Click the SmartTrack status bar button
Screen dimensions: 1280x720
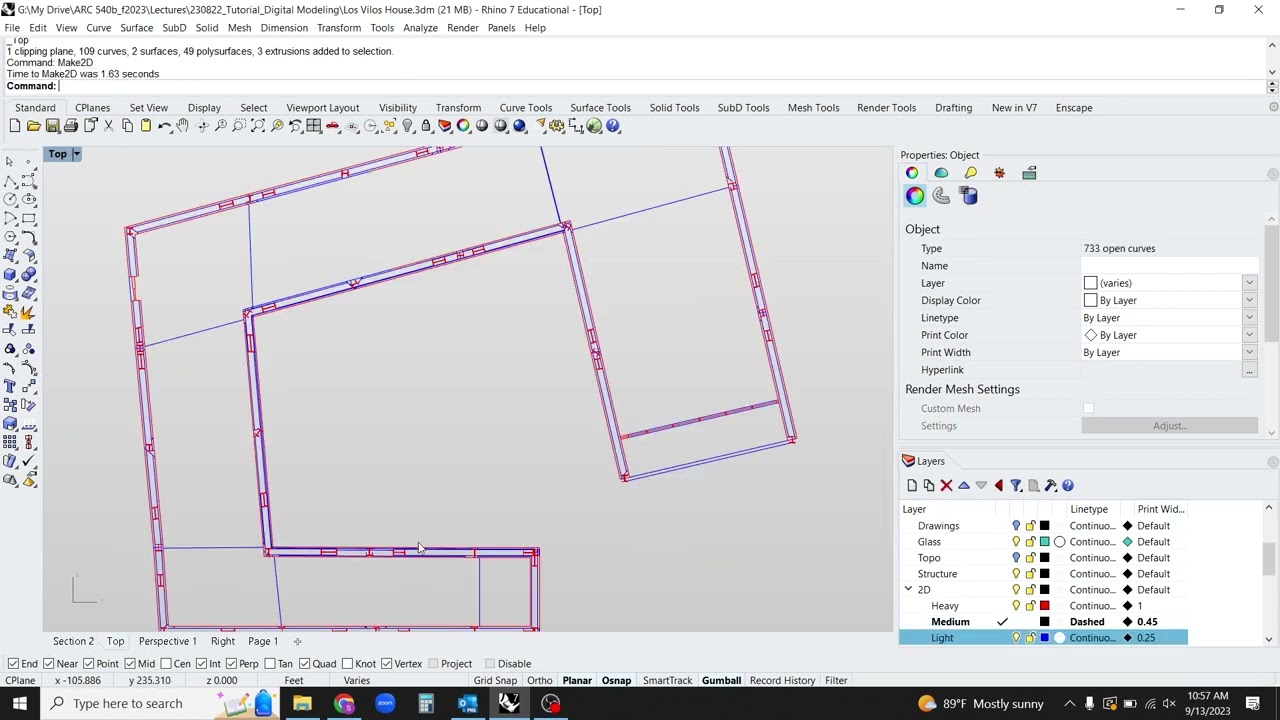667,681
